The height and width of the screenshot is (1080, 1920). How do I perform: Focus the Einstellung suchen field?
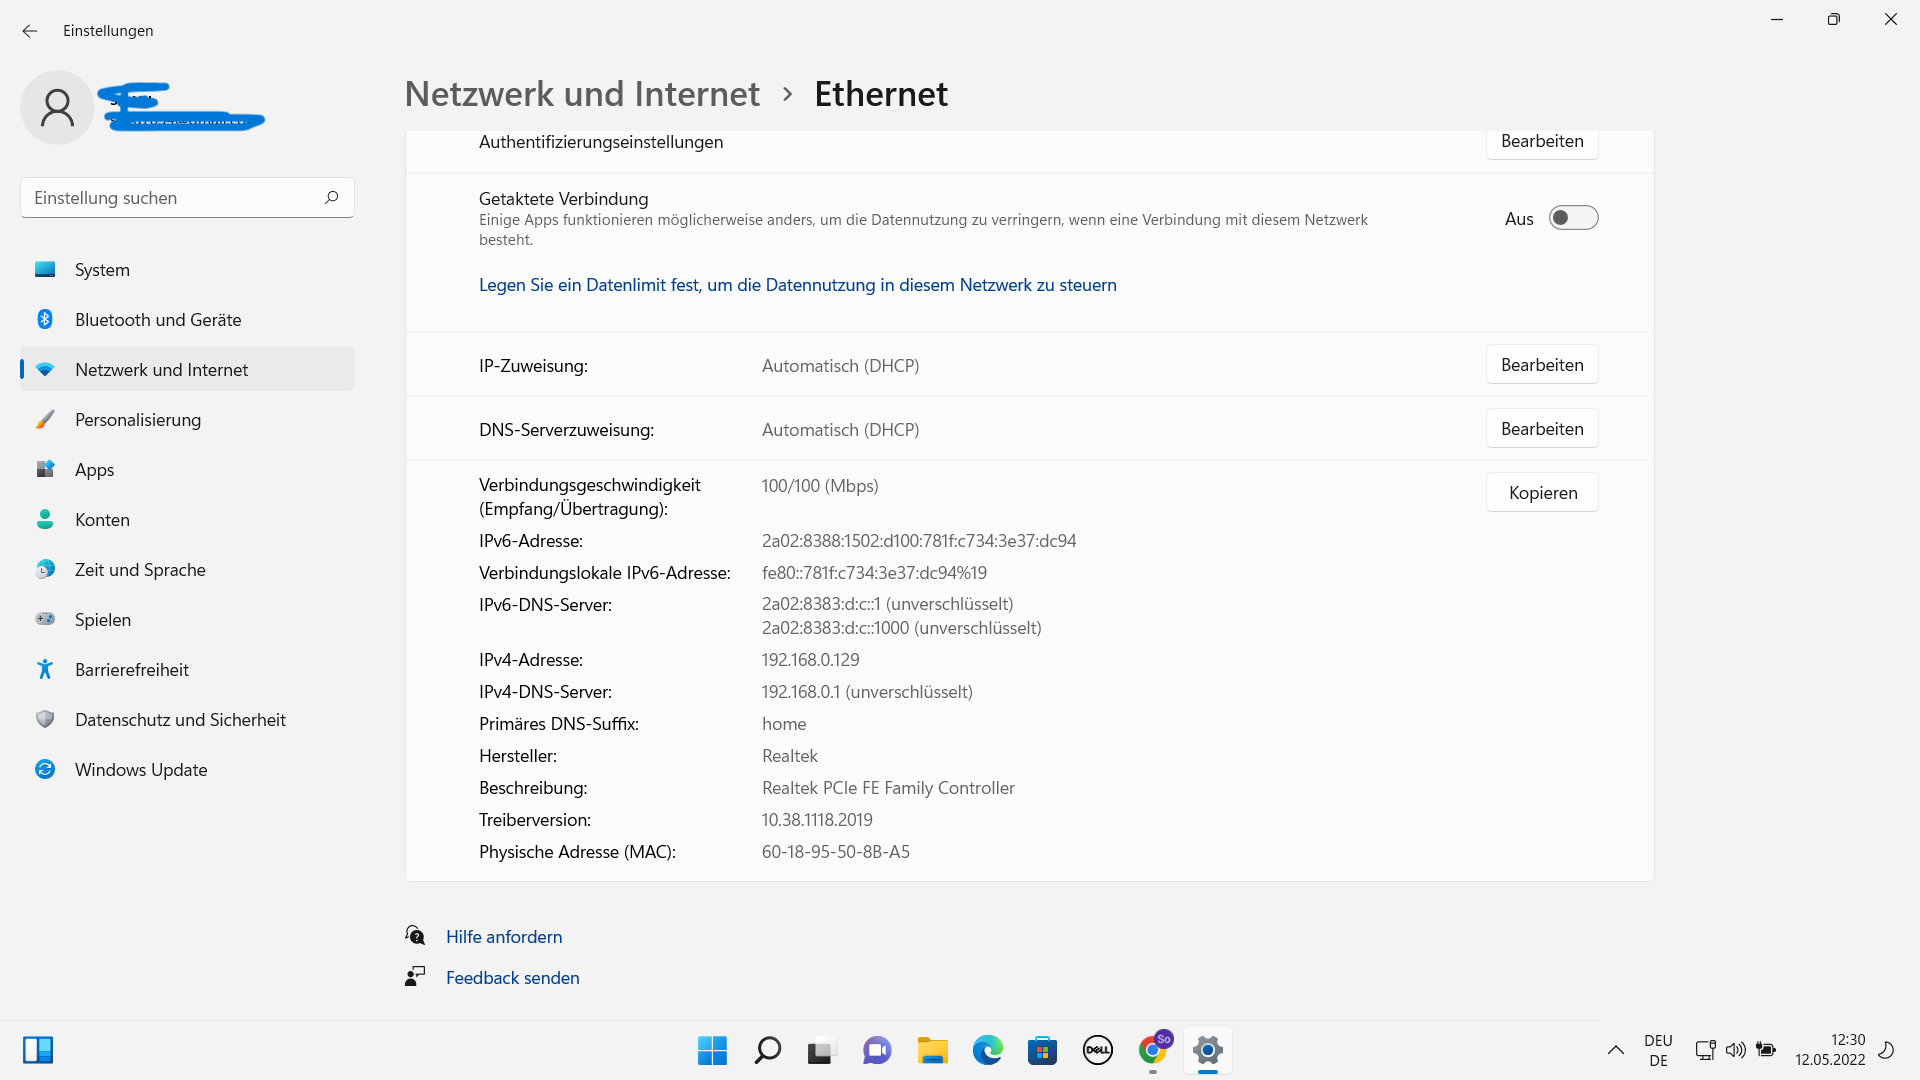170,198
